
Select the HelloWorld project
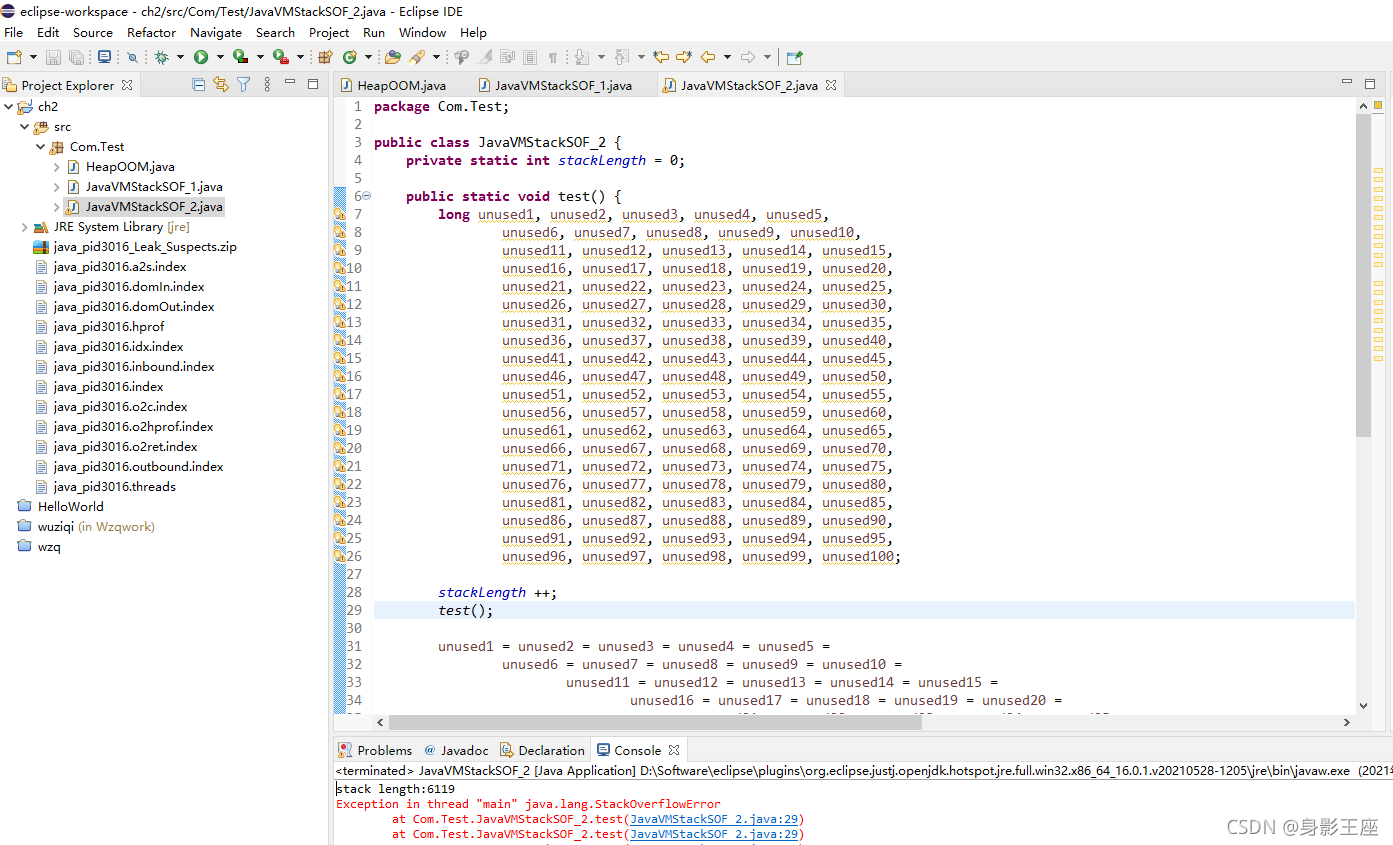pyautogui.click(x=70, y=506)
